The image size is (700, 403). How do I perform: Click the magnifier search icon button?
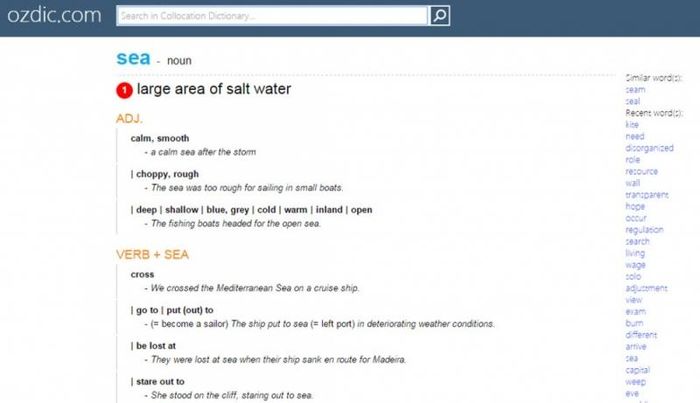(x=439, y=16)
